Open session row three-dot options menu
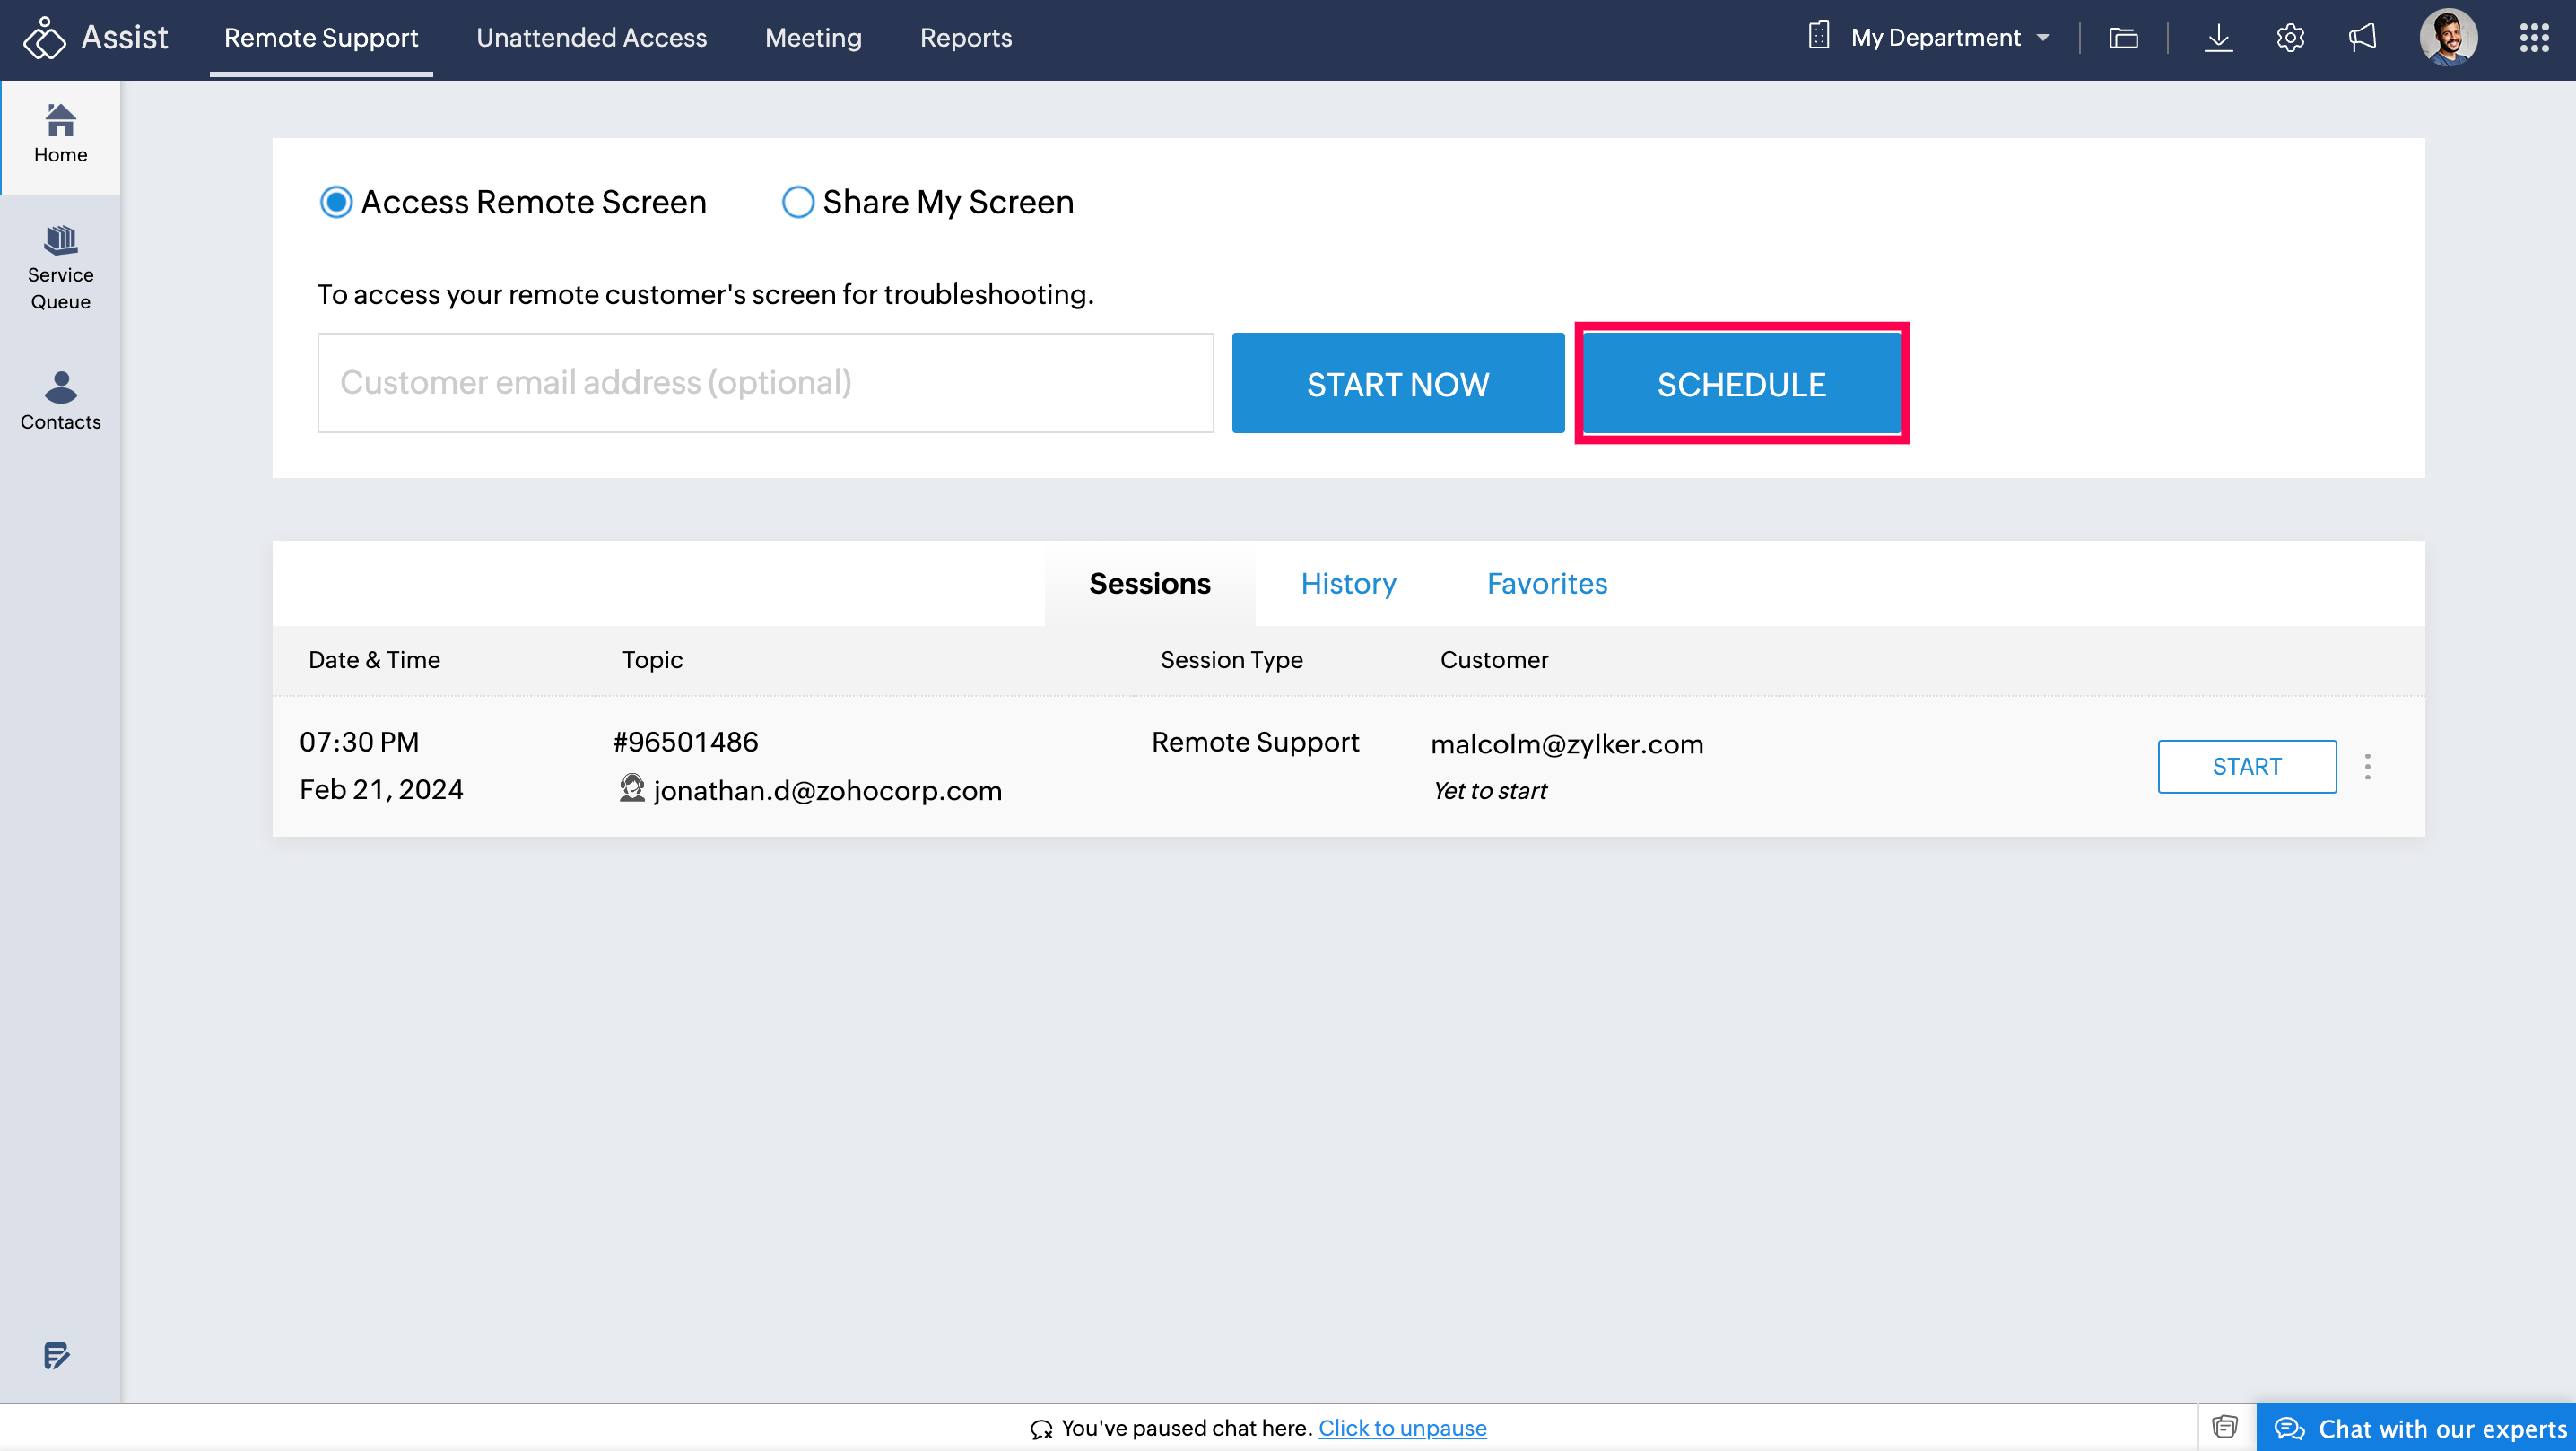 tap(2367, 766)
